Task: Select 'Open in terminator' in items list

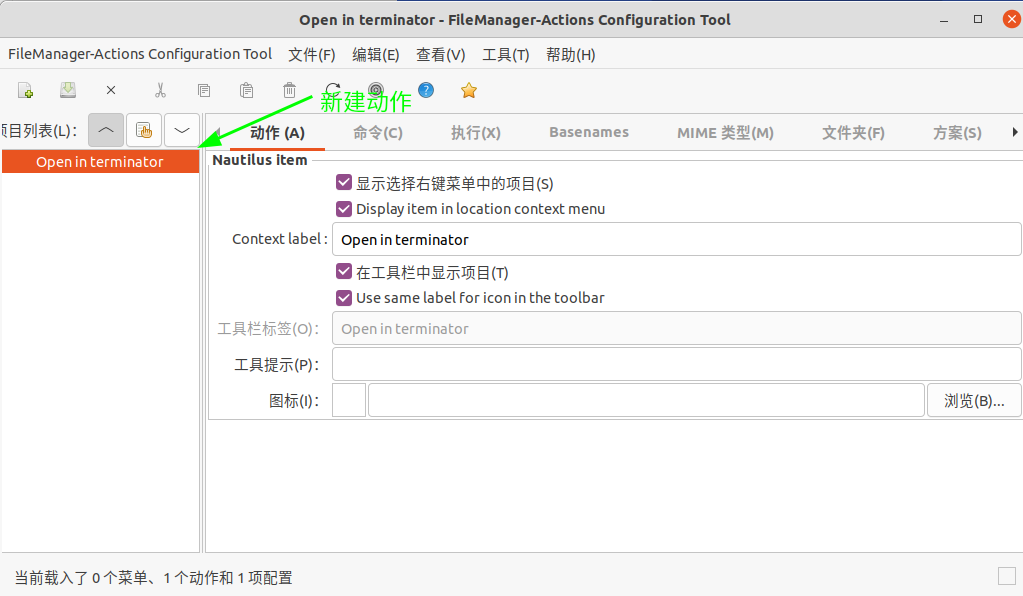Action: pos(99,162)
